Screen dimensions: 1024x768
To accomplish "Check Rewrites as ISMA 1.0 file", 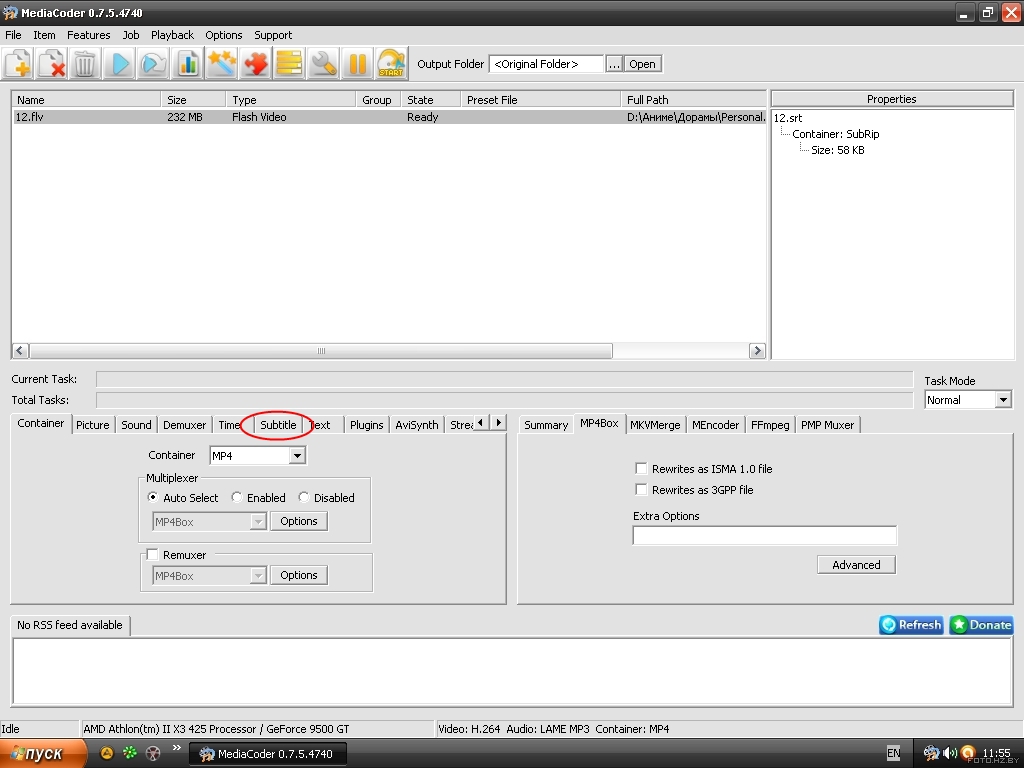I will [x=641, y=468].
